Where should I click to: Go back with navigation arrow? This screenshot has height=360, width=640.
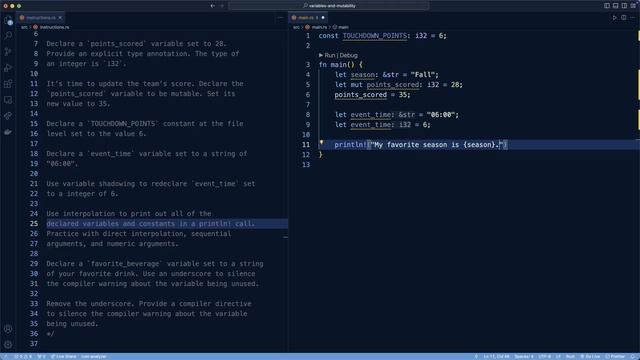[x=212, y=6]
